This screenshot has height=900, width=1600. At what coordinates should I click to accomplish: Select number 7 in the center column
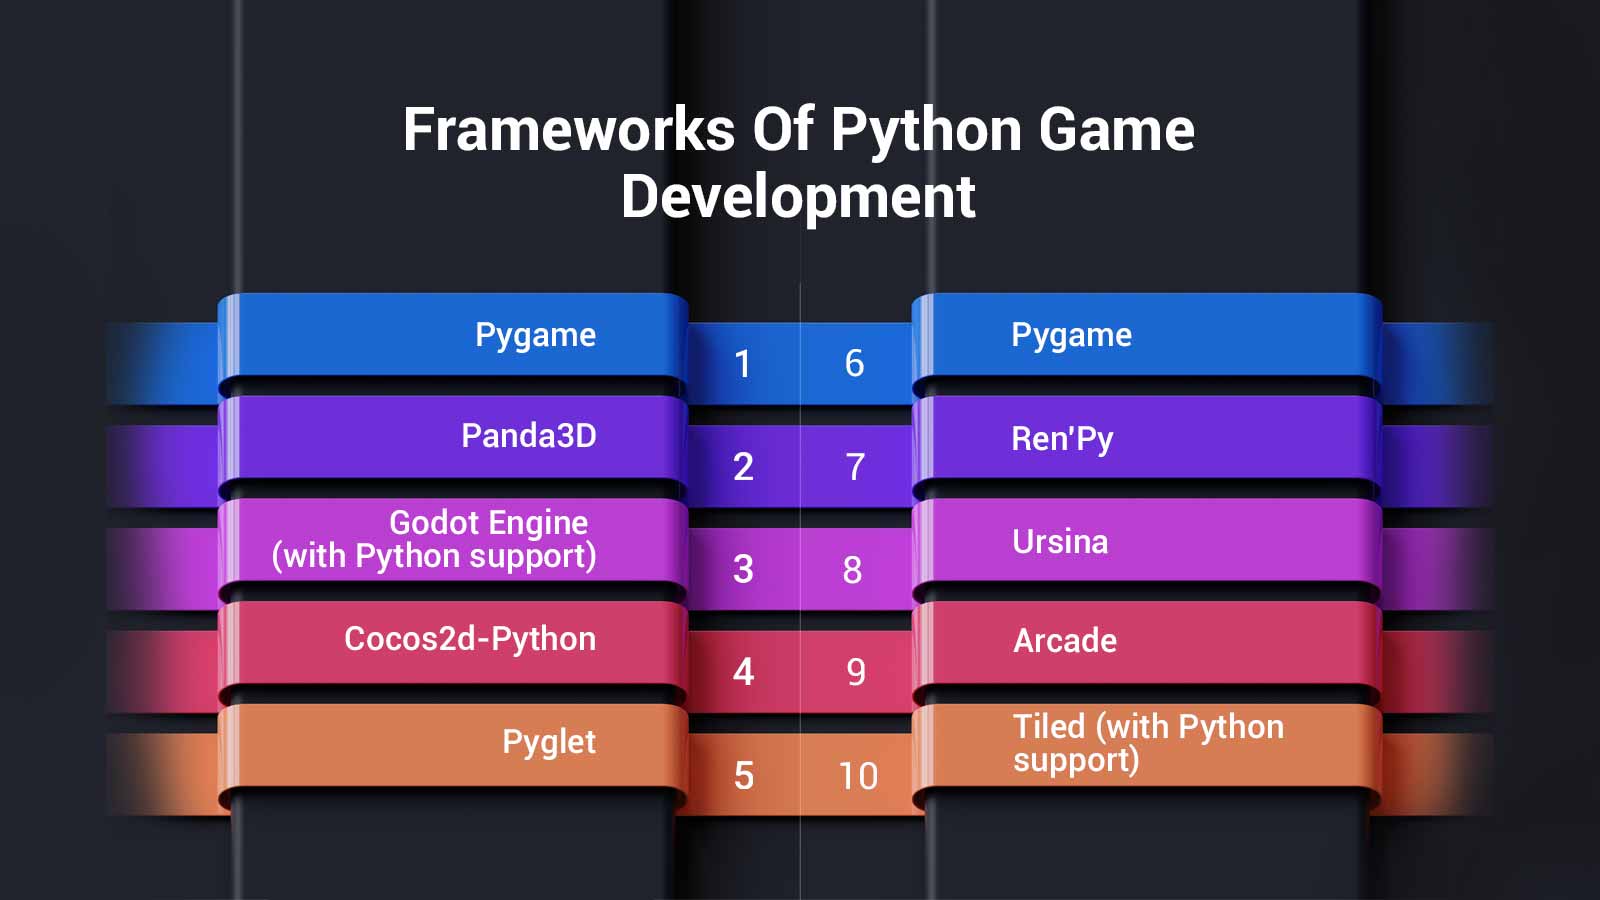pyautogui.click(x=855, y=467)
